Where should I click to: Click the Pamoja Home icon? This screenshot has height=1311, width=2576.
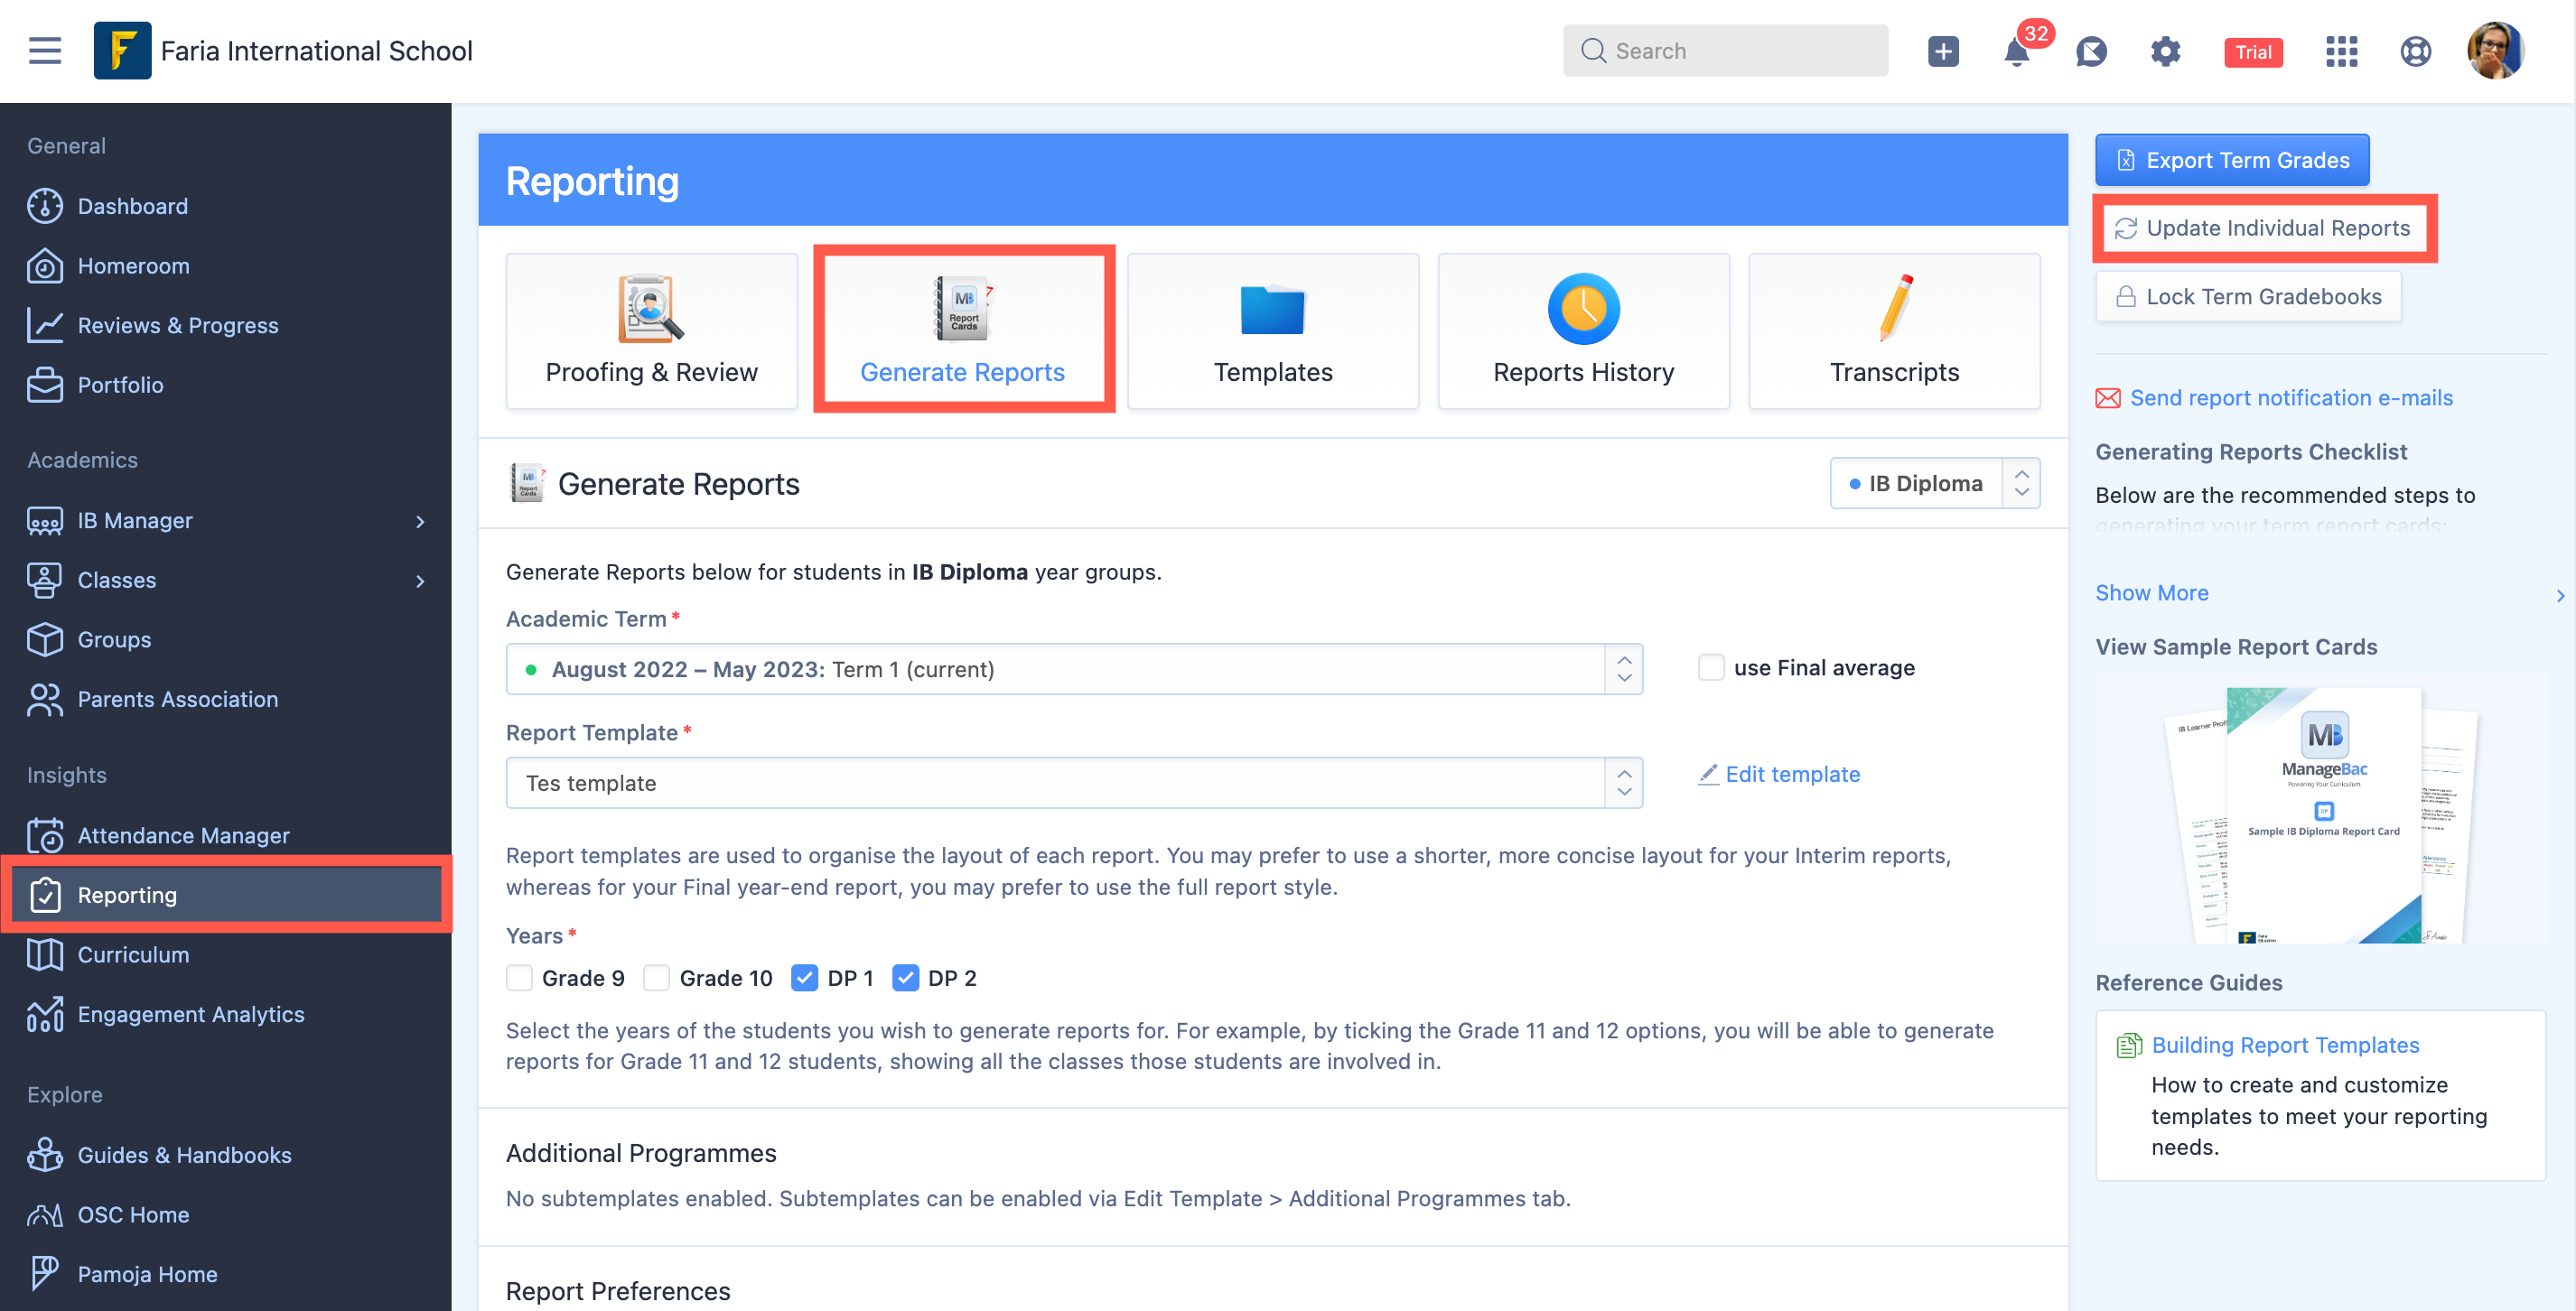coord(45,1274)
